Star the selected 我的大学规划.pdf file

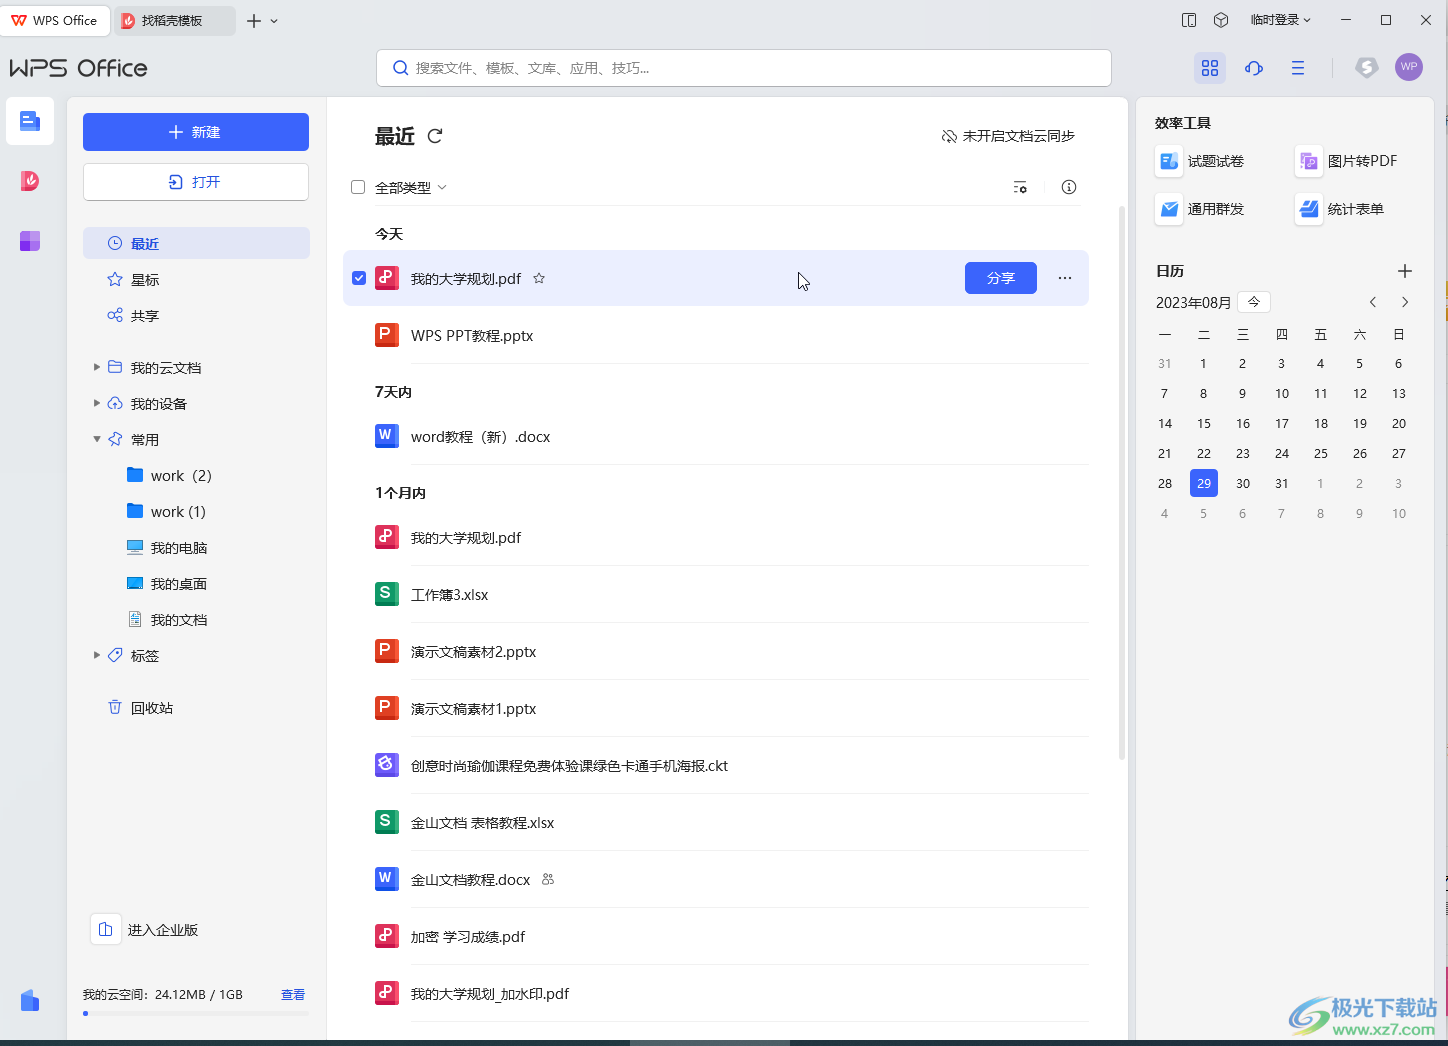539,279
